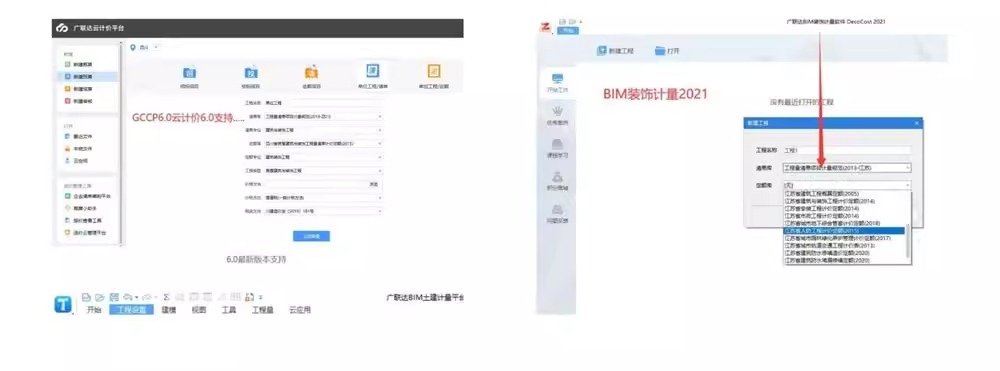Switch to the 工程设置 ribbon tab
The image size is (1000, 371).
coord(131,310)
